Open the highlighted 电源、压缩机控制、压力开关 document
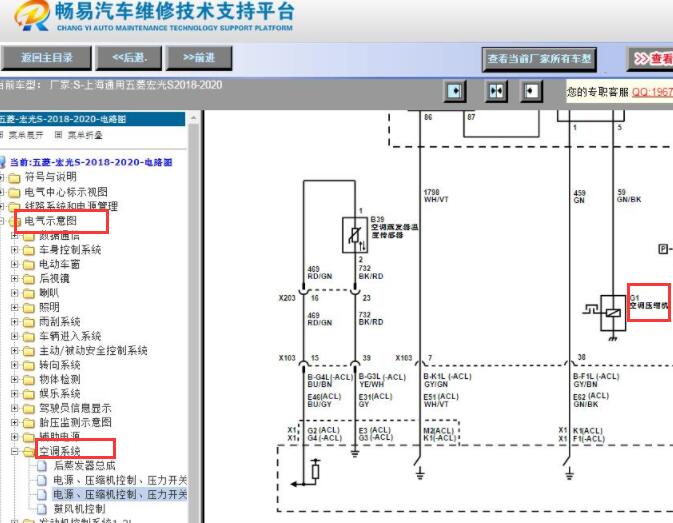The height and width of the screenshot is (523, 673). point(120,495)
